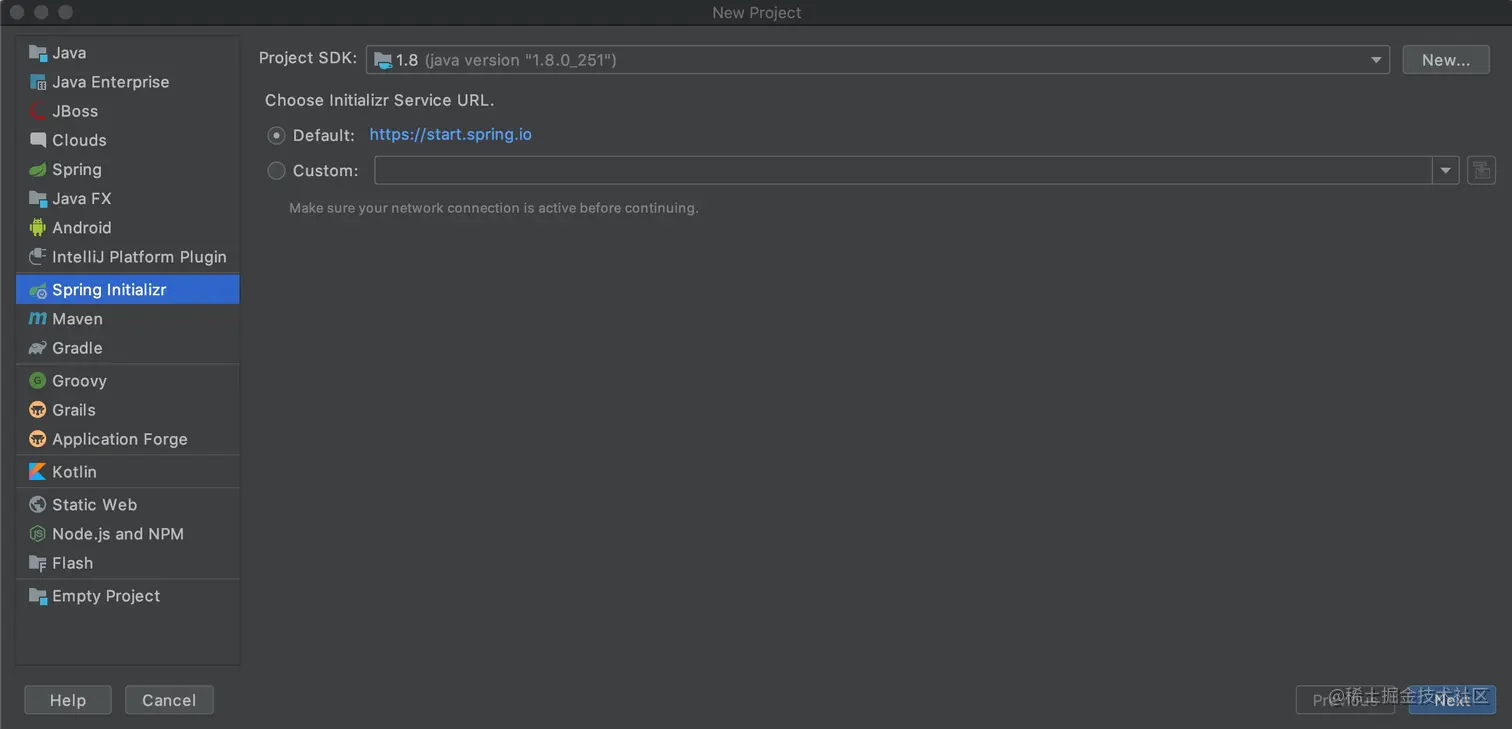Viewport: 1512px width, 729px height.
Task: Click the Gradle elephant icon
Action: [x=38, y=348]
